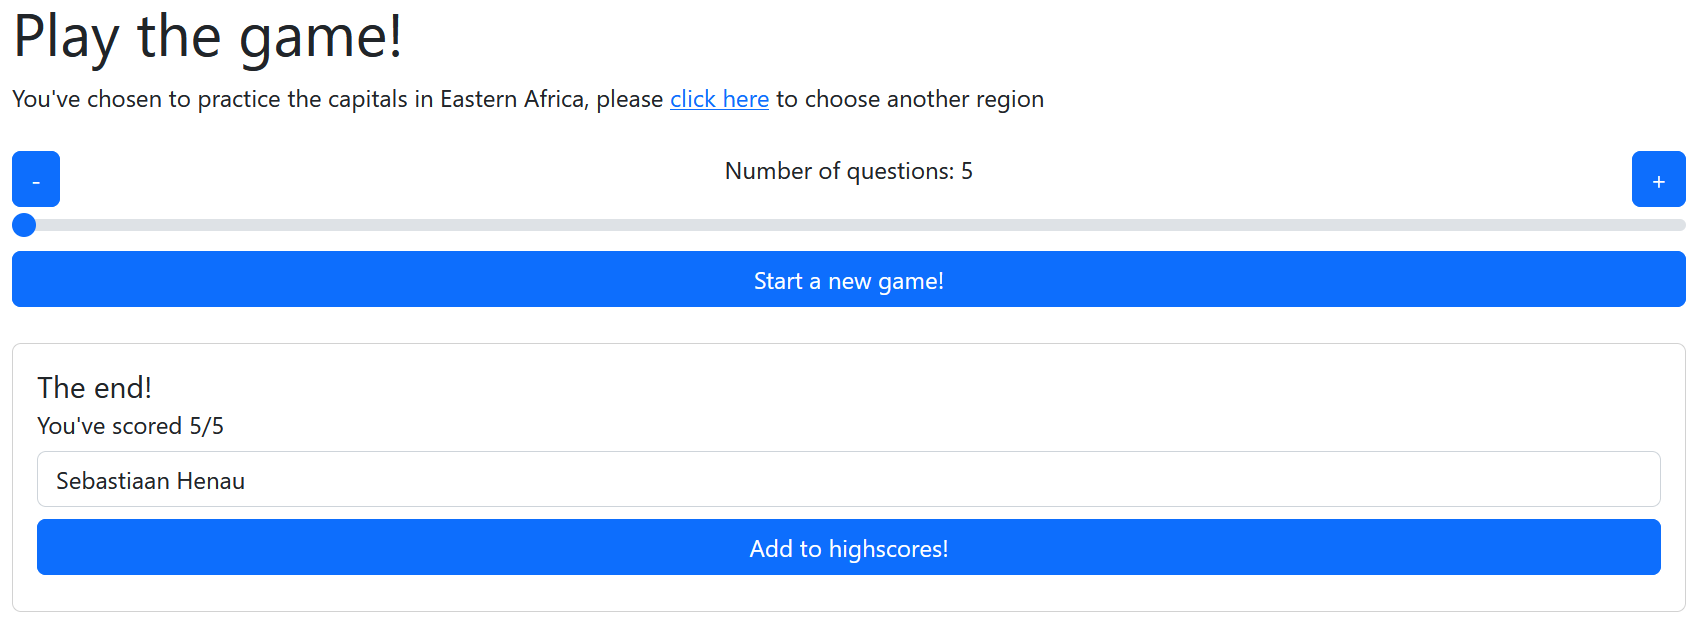Start a new game
Viewport: 1697px width, 621px height.
coord(848,279)
